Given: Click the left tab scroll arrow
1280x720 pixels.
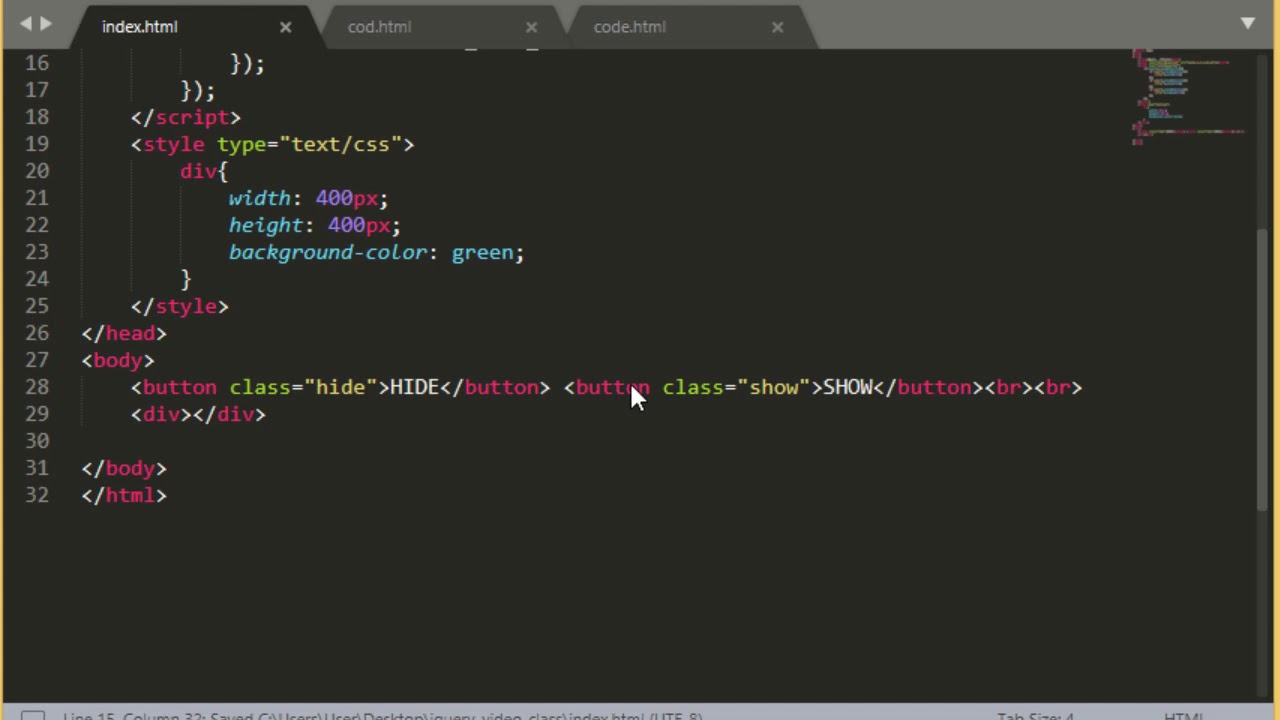Looking at the screenshot, I should pos(25,23).
